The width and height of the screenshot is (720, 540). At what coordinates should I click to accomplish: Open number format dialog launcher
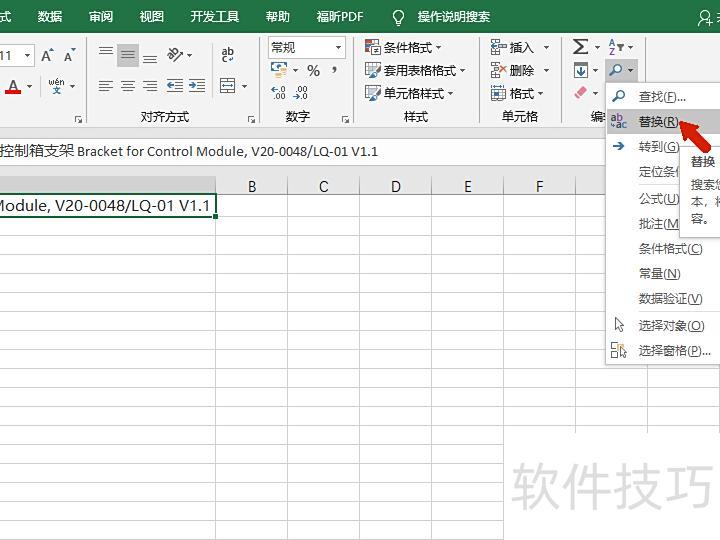click(x=345, y=119)
